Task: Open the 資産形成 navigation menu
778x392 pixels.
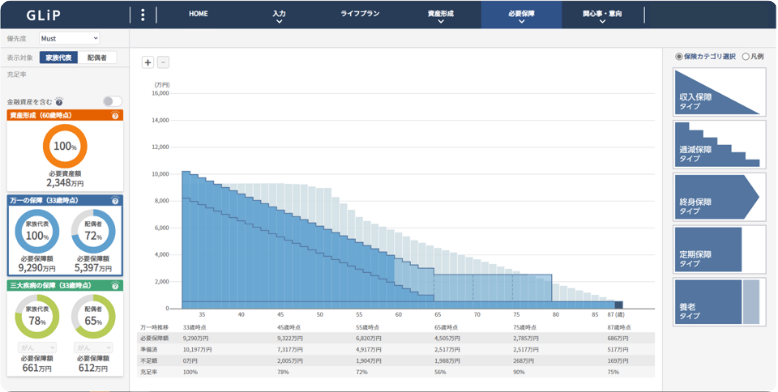Action: click(441, 16)
